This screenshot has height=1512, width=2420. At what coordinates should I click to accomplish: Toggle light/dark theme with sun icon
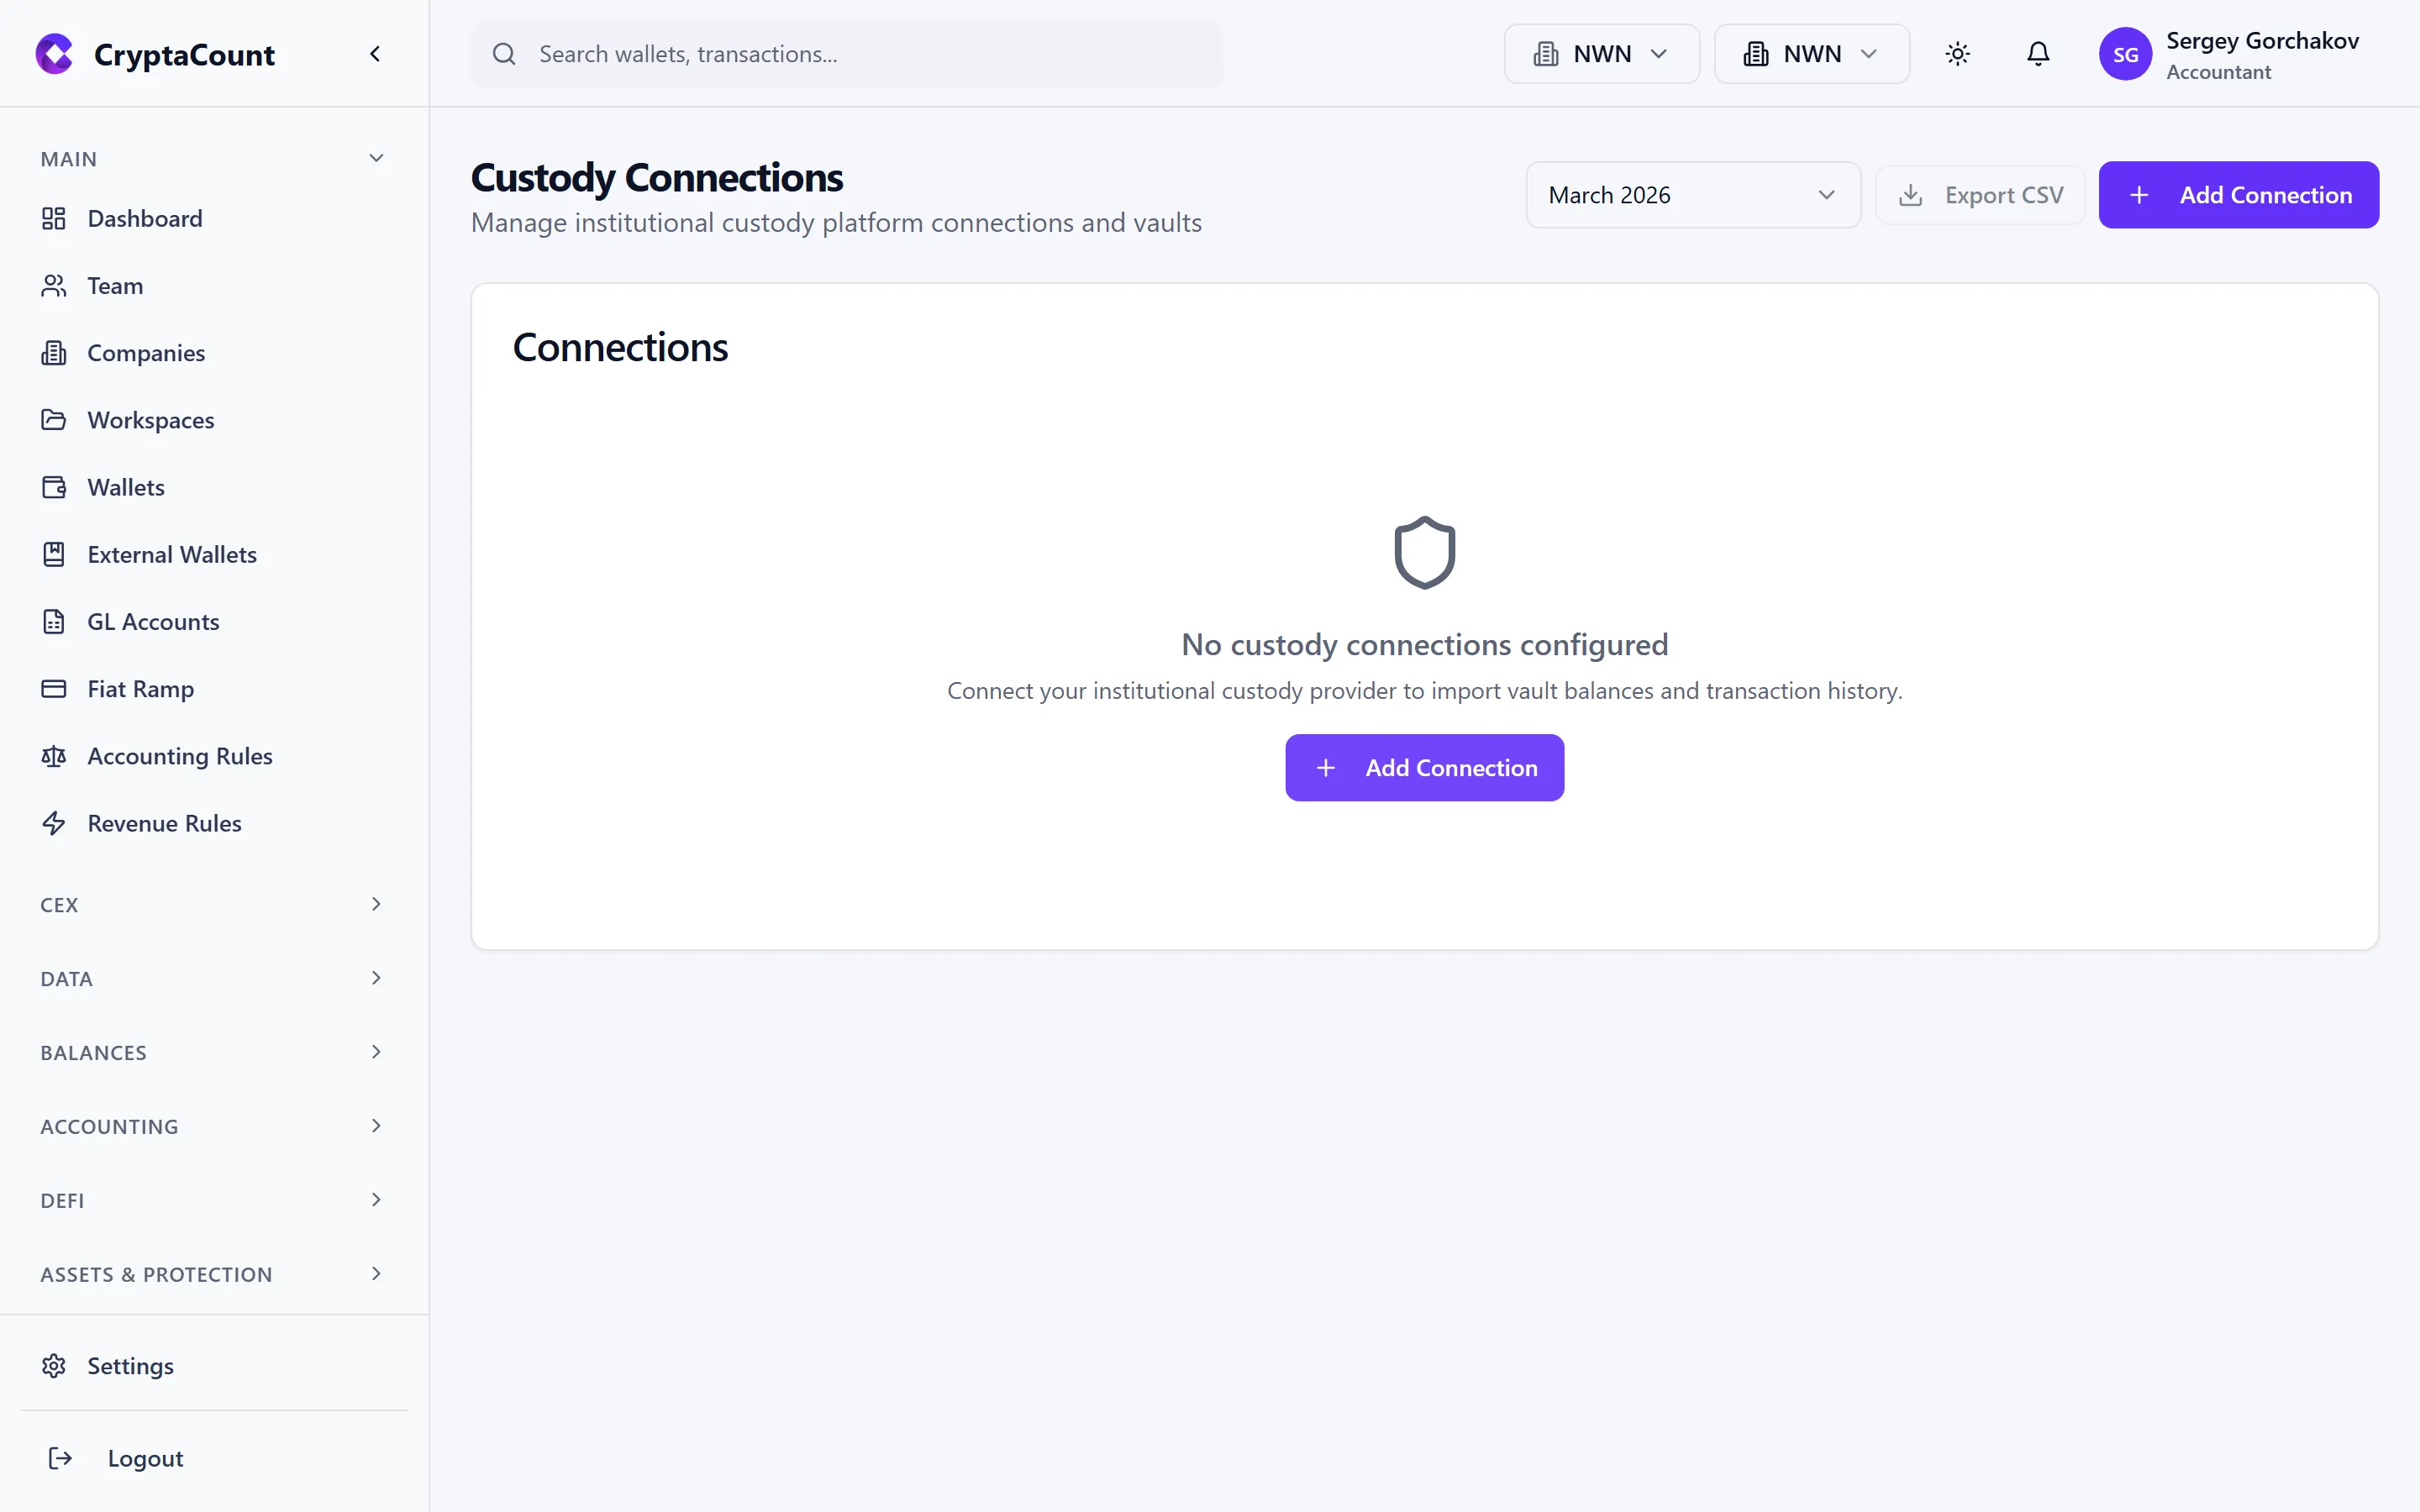click(1958, 54)
